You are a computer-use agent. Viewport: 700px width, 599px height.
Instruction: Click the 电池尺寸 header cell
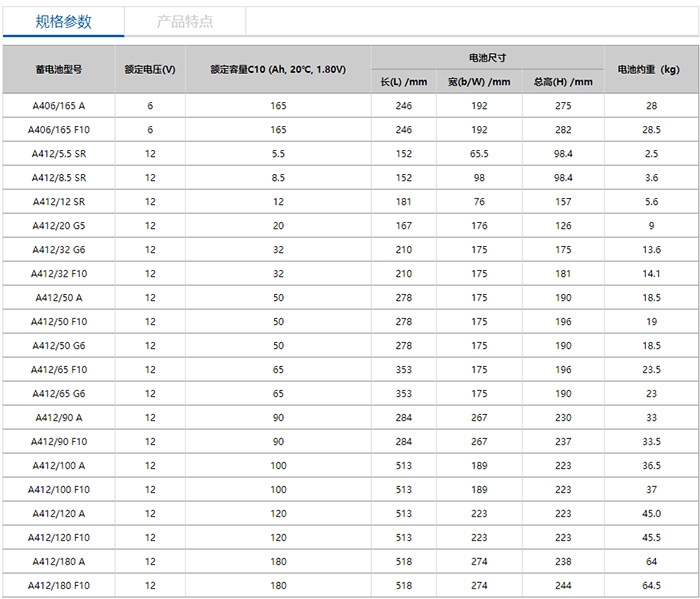(x=487, y=57)
